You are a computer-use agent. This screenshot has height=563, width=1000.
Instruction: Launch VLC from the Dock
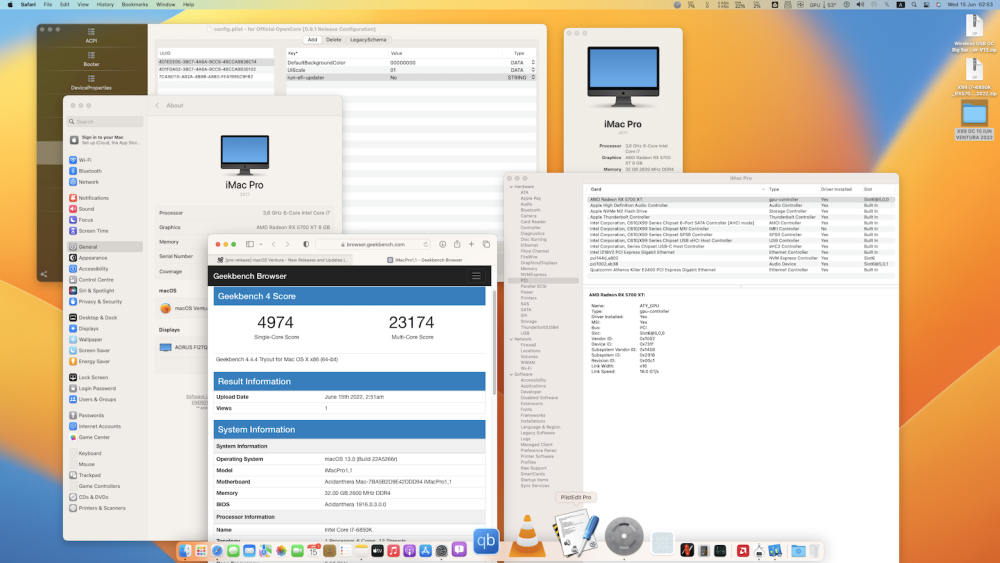coord(527,536)
